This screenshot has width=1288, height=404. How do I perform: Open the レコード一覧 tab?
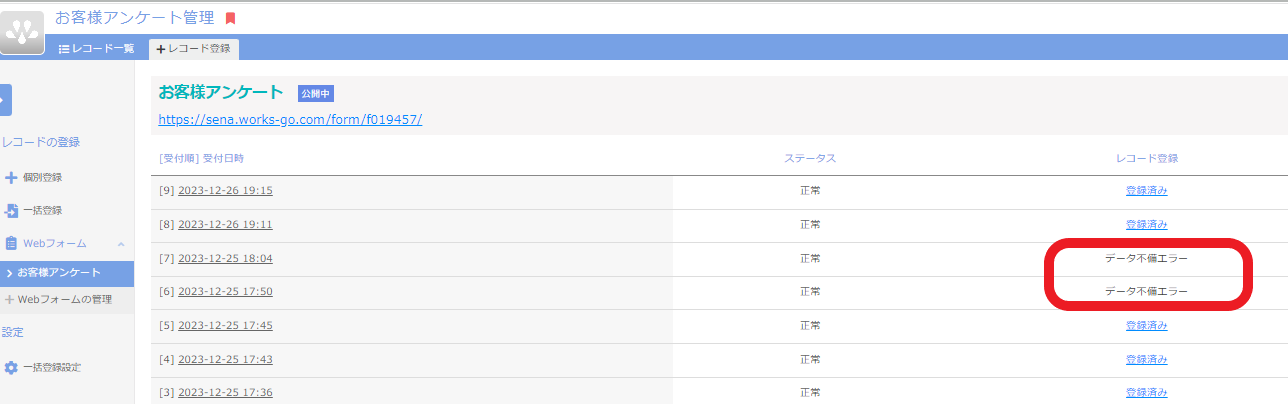coord(96,48)
